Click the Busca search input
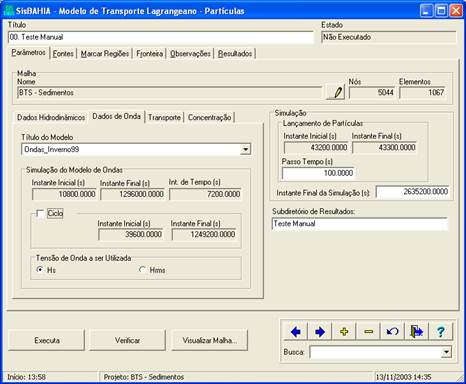Screen dimensions: 466x384 375,352
